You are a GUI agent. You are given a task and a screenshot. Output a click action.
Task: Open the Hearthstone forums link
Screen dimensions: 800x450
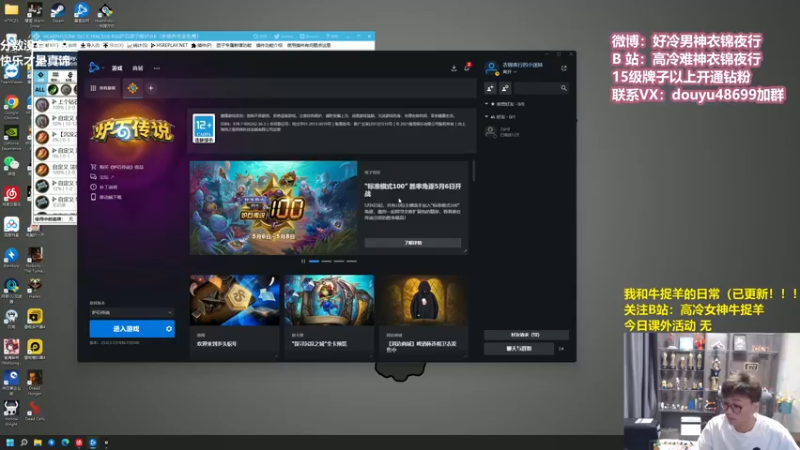[x=102, y=177]
